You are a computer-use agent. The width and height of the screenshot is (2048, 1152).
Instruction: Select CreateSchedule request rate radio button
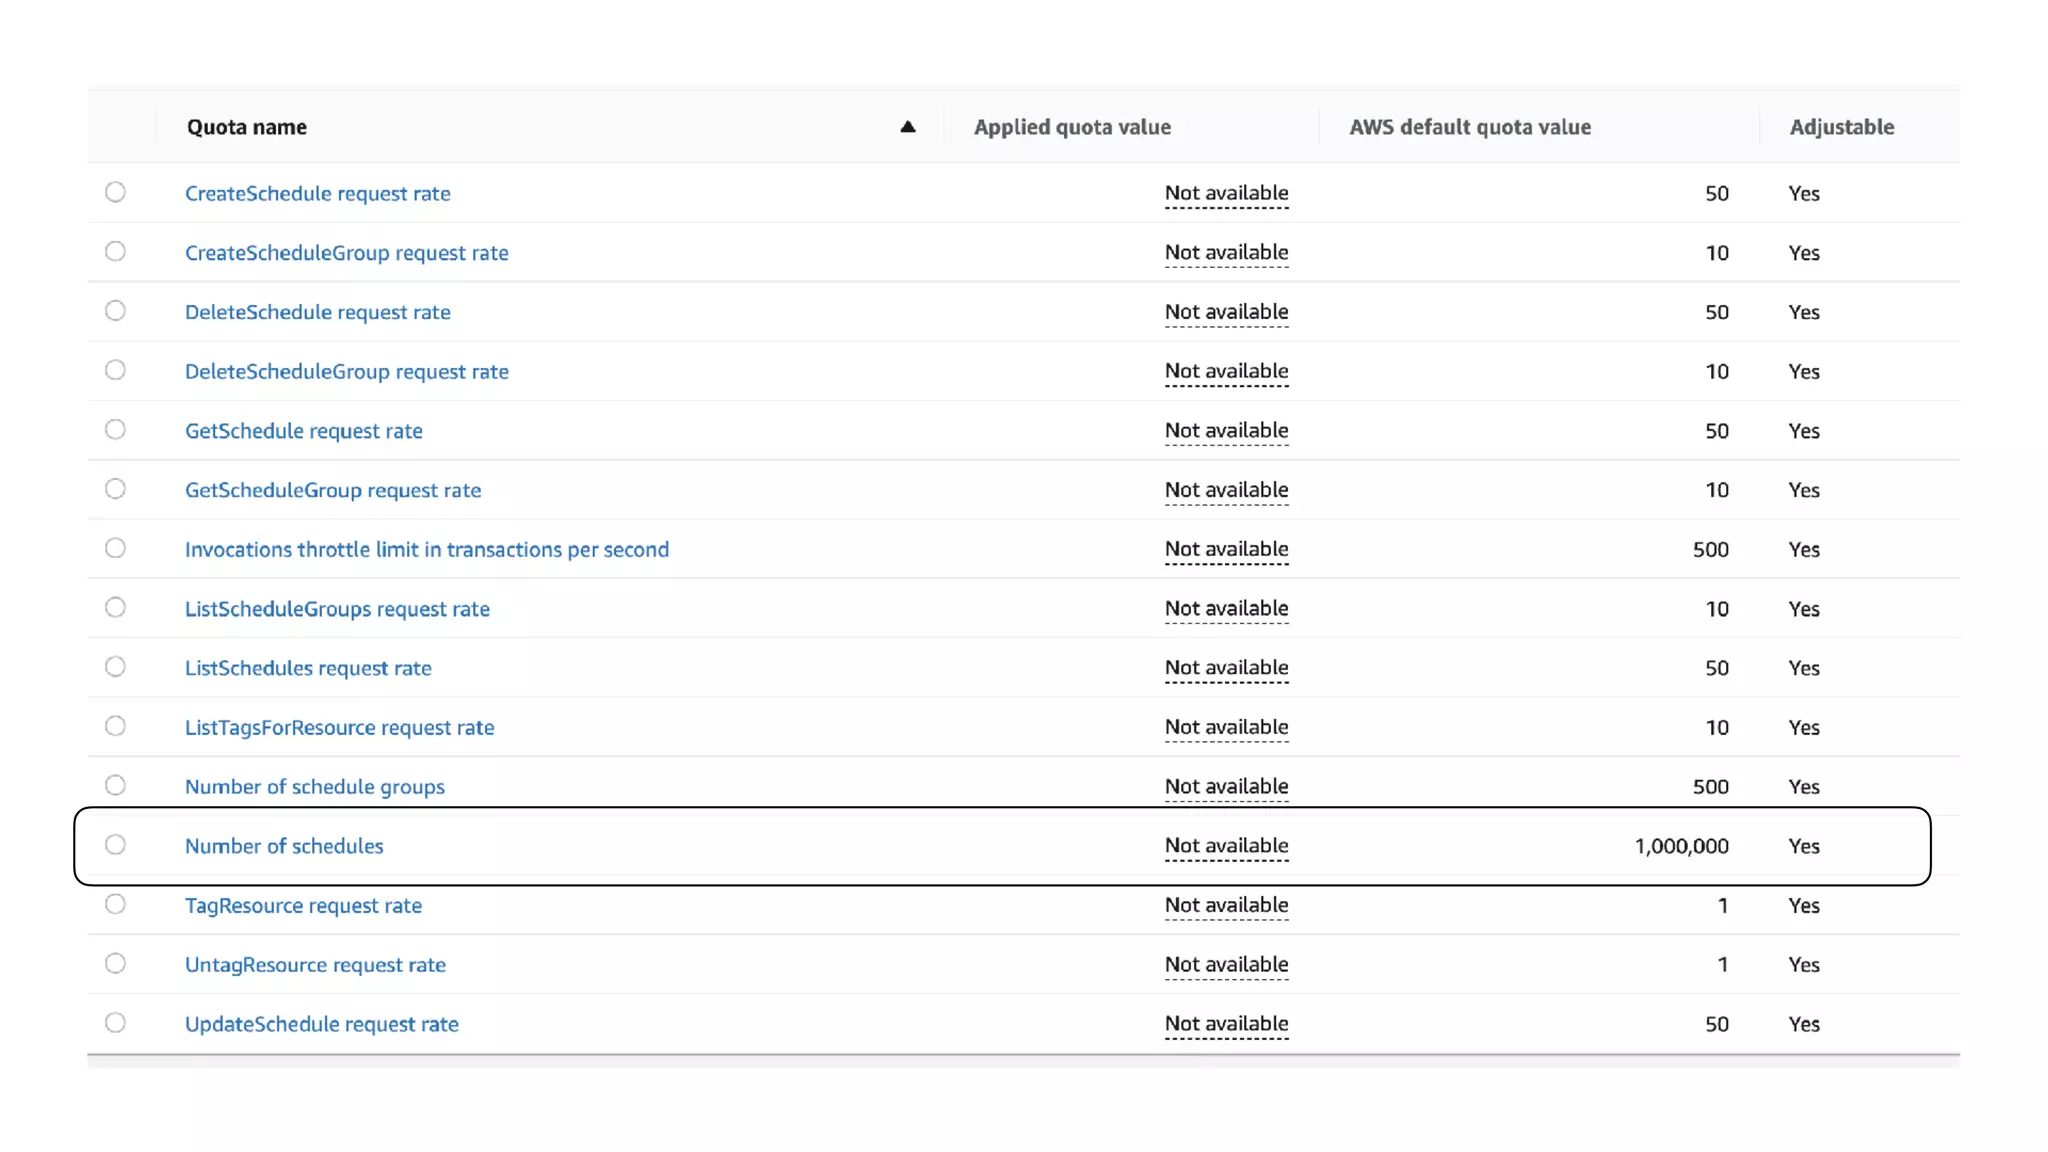point(115,192)
